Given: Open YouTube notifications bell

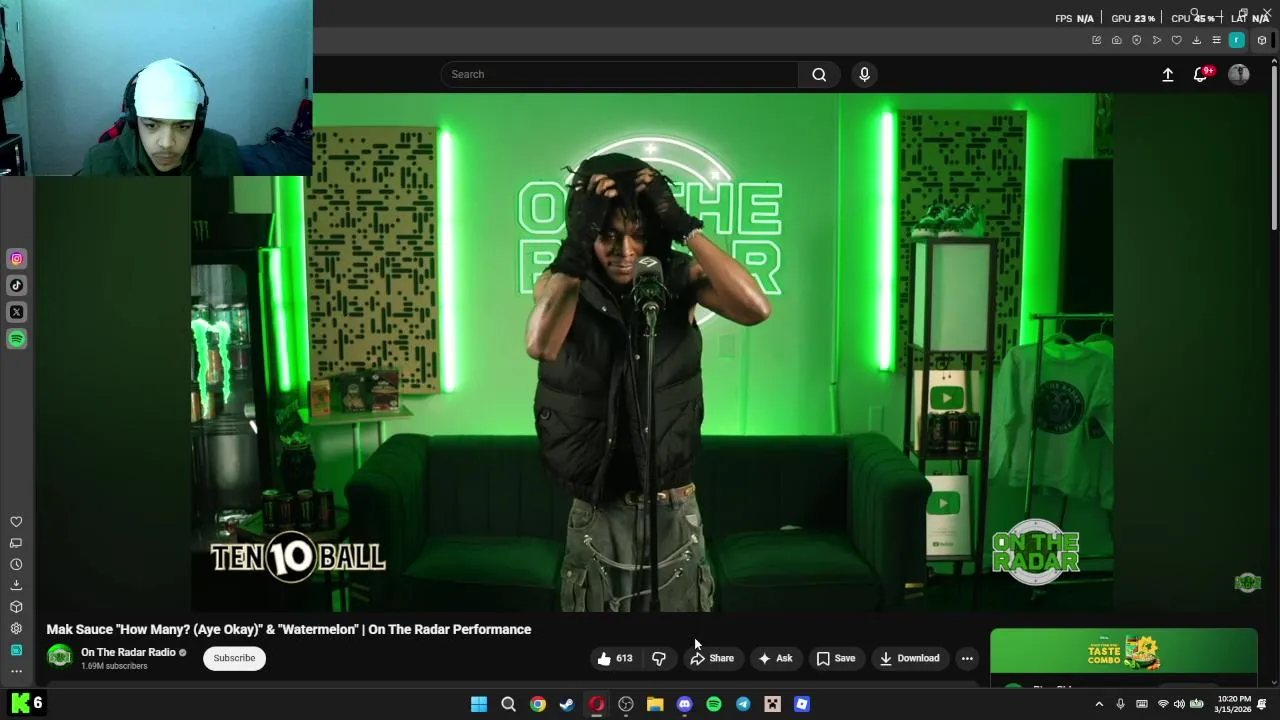Looking at the screenshot, I should coord(1202,74).
